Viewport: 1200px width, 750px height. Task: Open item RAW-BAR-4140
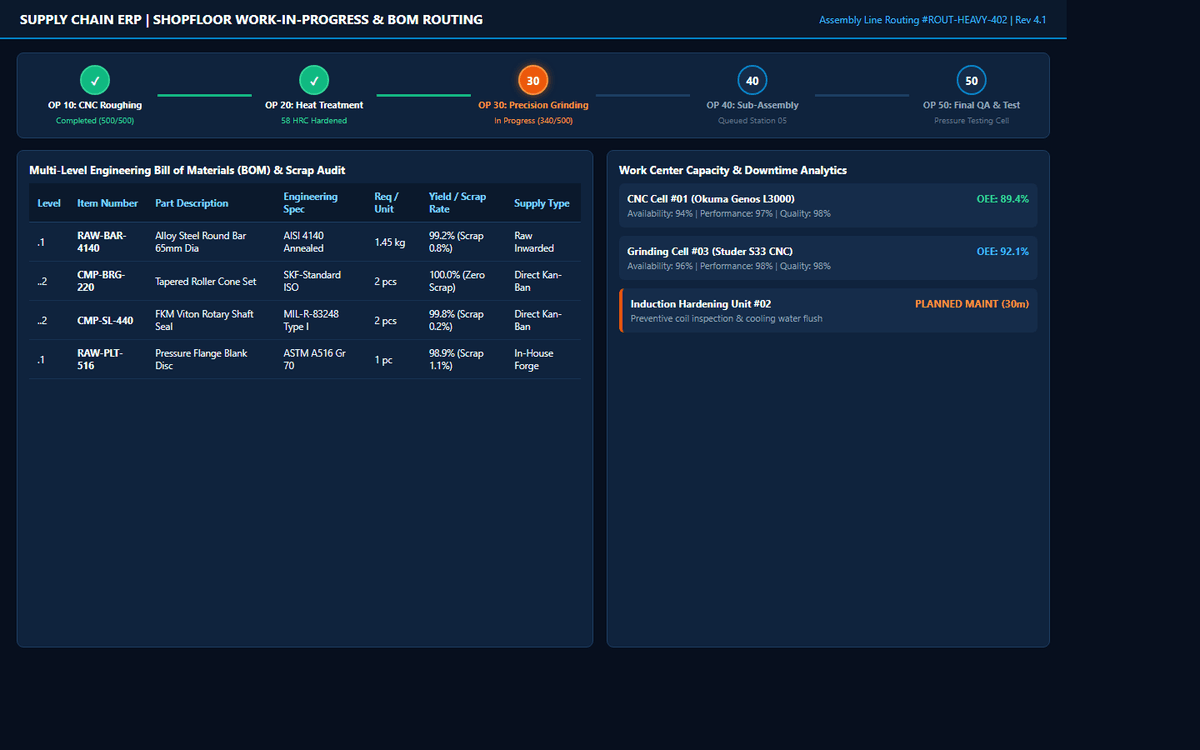point(102,242)
